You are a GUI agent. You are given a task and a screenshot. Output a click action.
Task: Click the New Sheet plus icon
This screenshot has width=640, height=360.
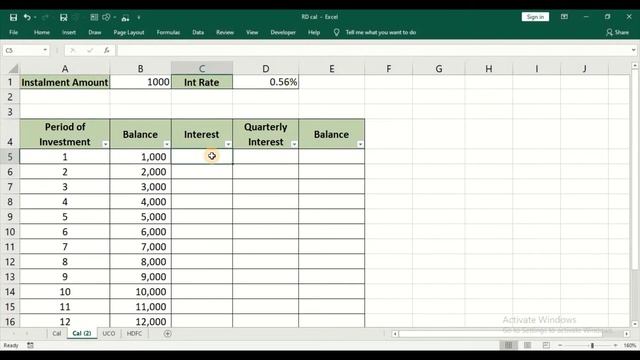pyautogui.click(x=167, y=333)
